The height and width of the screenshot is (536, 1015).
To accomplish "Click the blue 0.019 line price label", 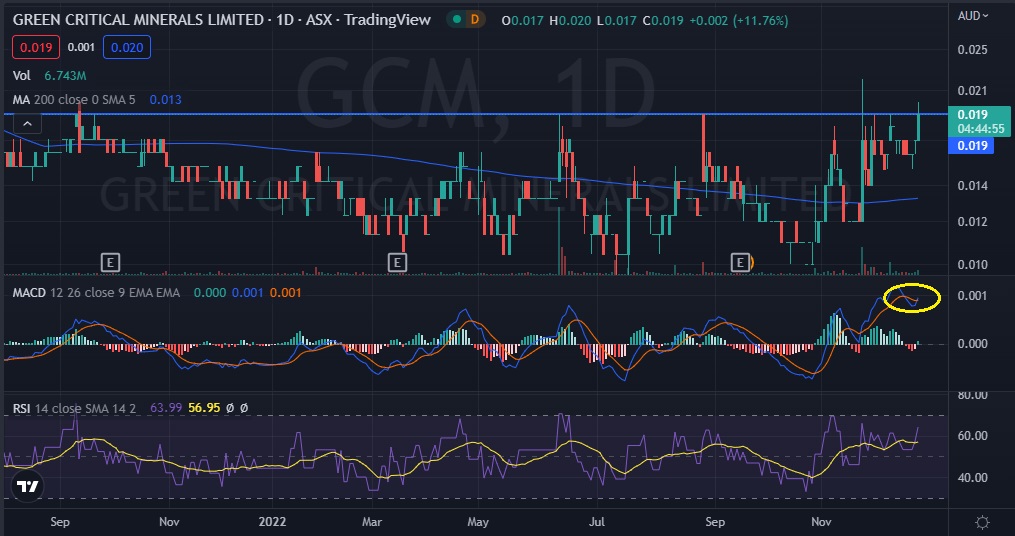I will pos(970,146).
